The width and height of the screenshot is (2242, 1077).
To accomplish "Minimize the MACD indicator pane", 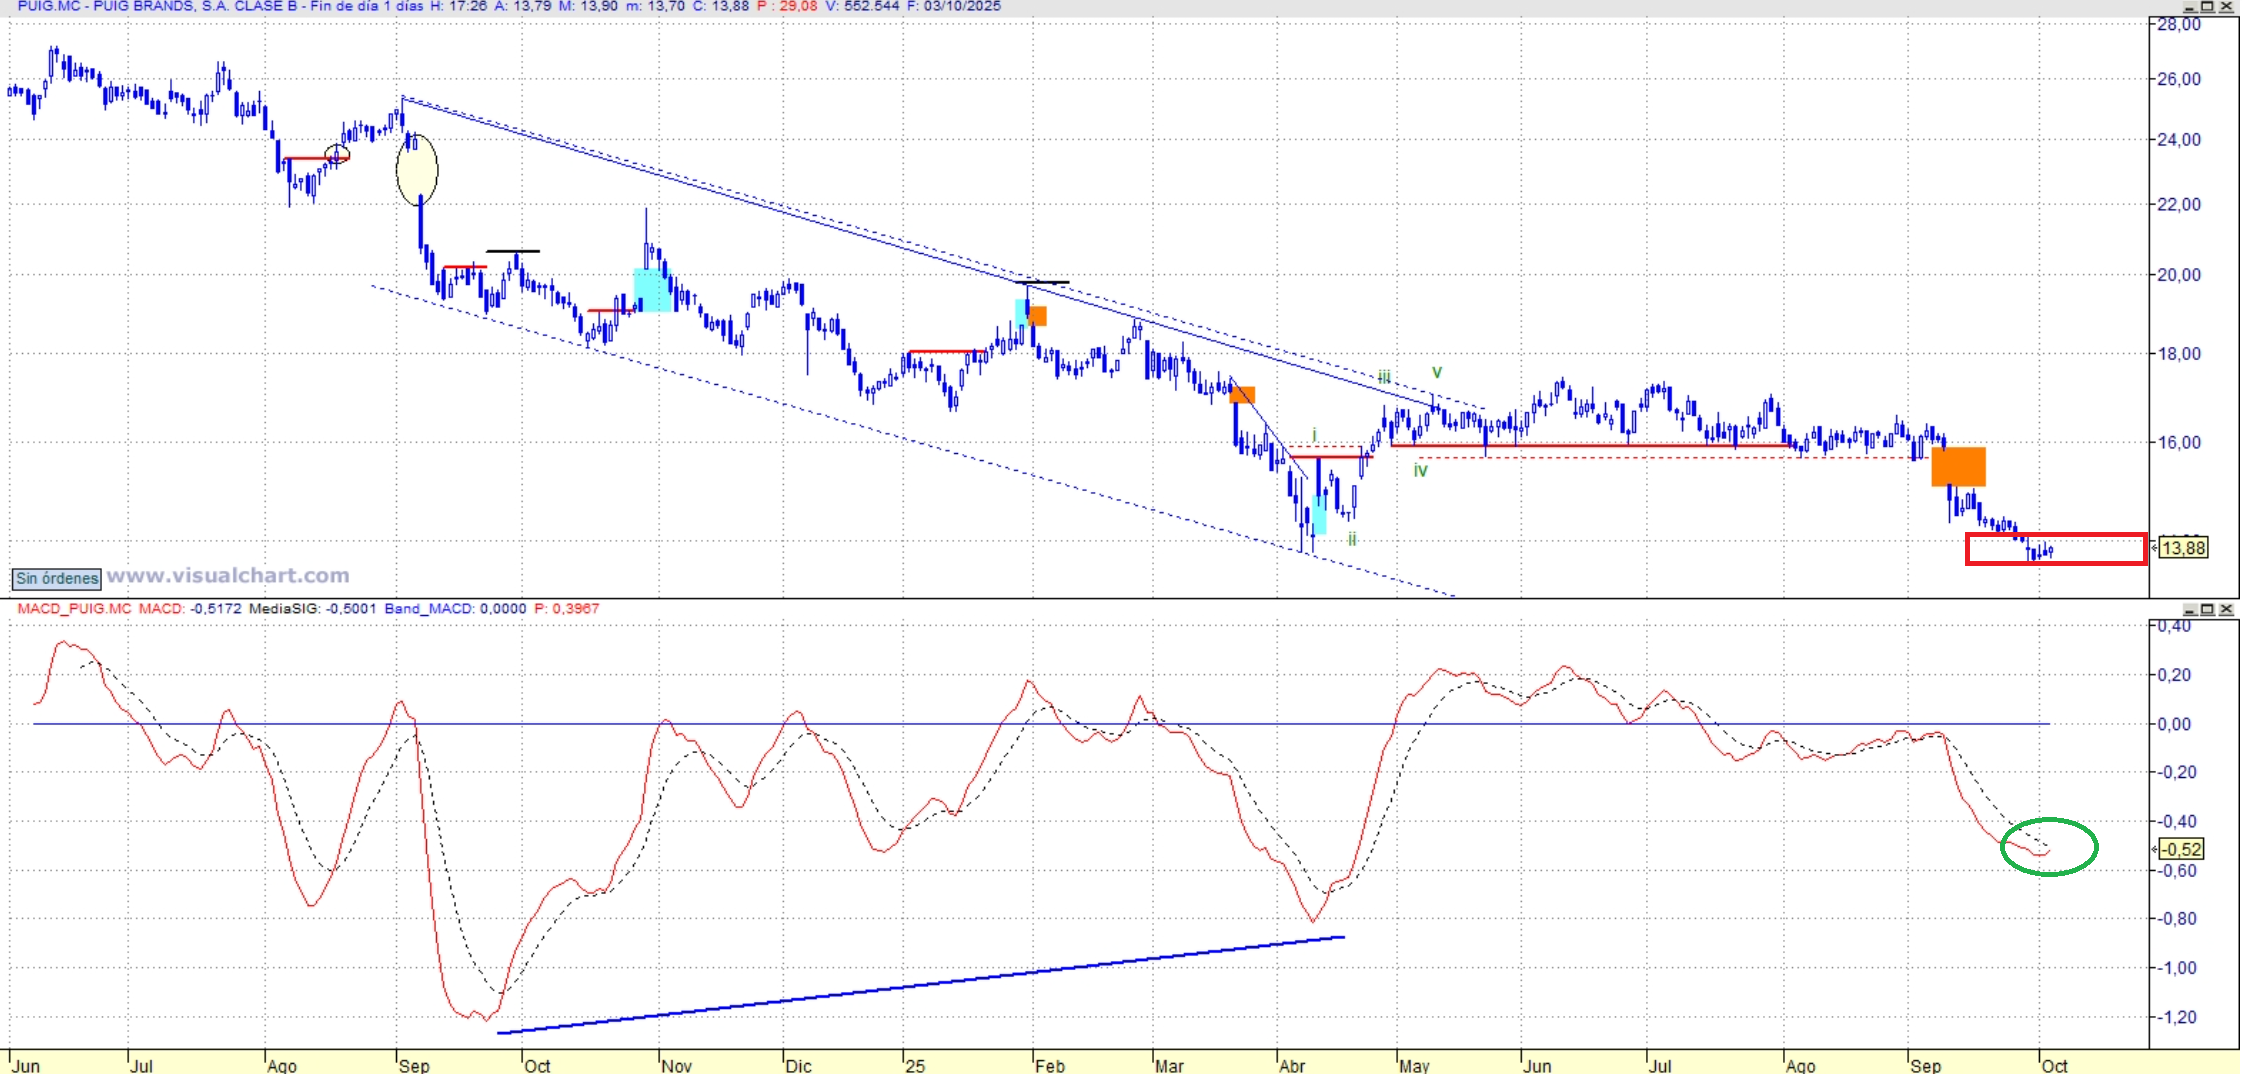I will [x=2190, y=609].
